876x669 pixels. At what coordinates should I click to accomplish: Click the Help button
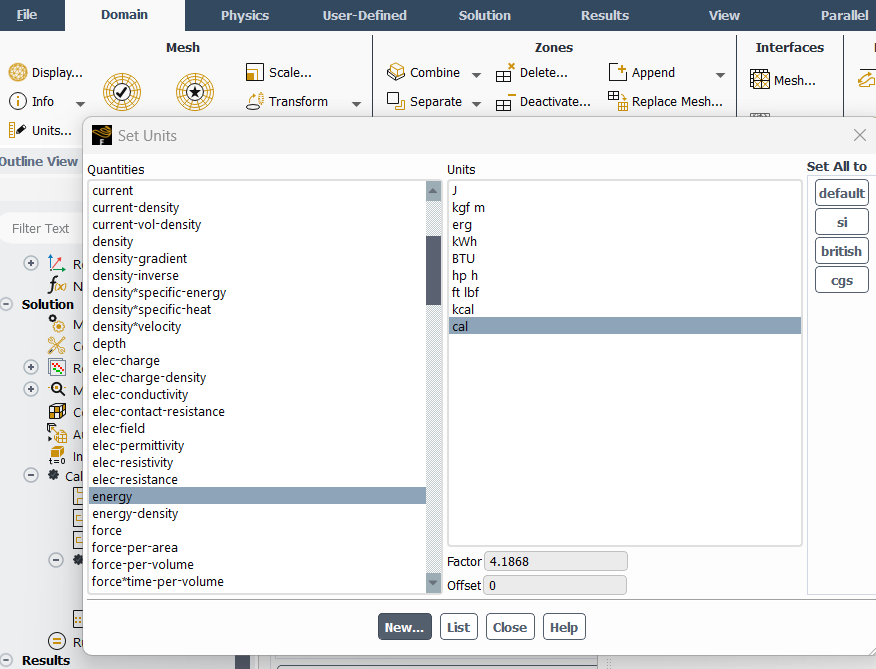click(564, 627)
